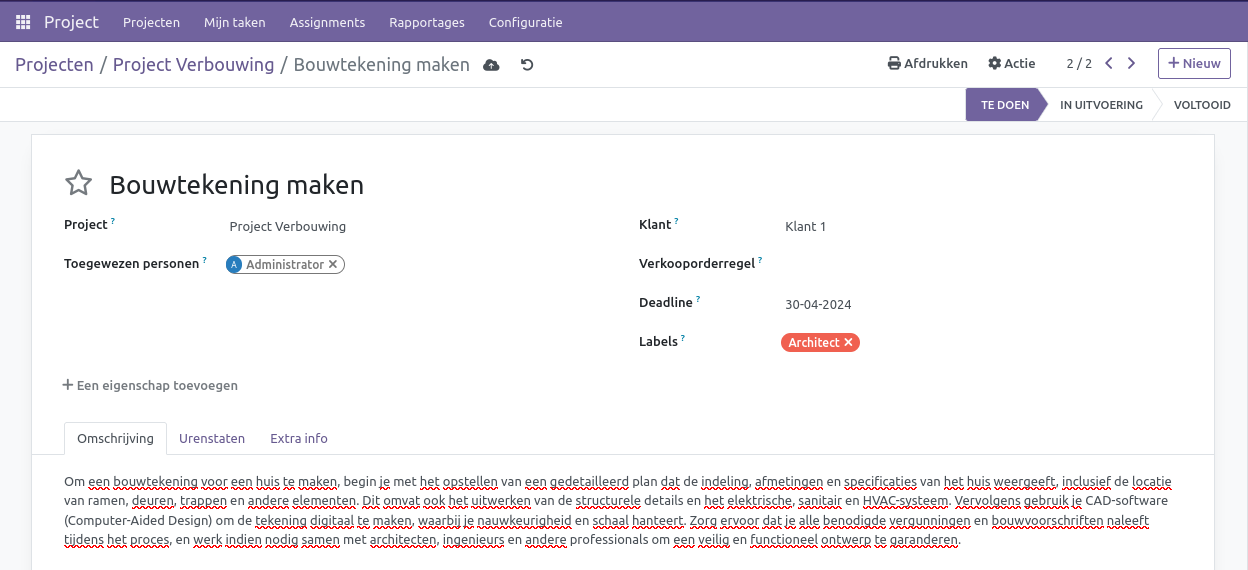1248x570 pixels.
Task: Open the Actie gear dropdown
Action: [x=1011, y=63]
